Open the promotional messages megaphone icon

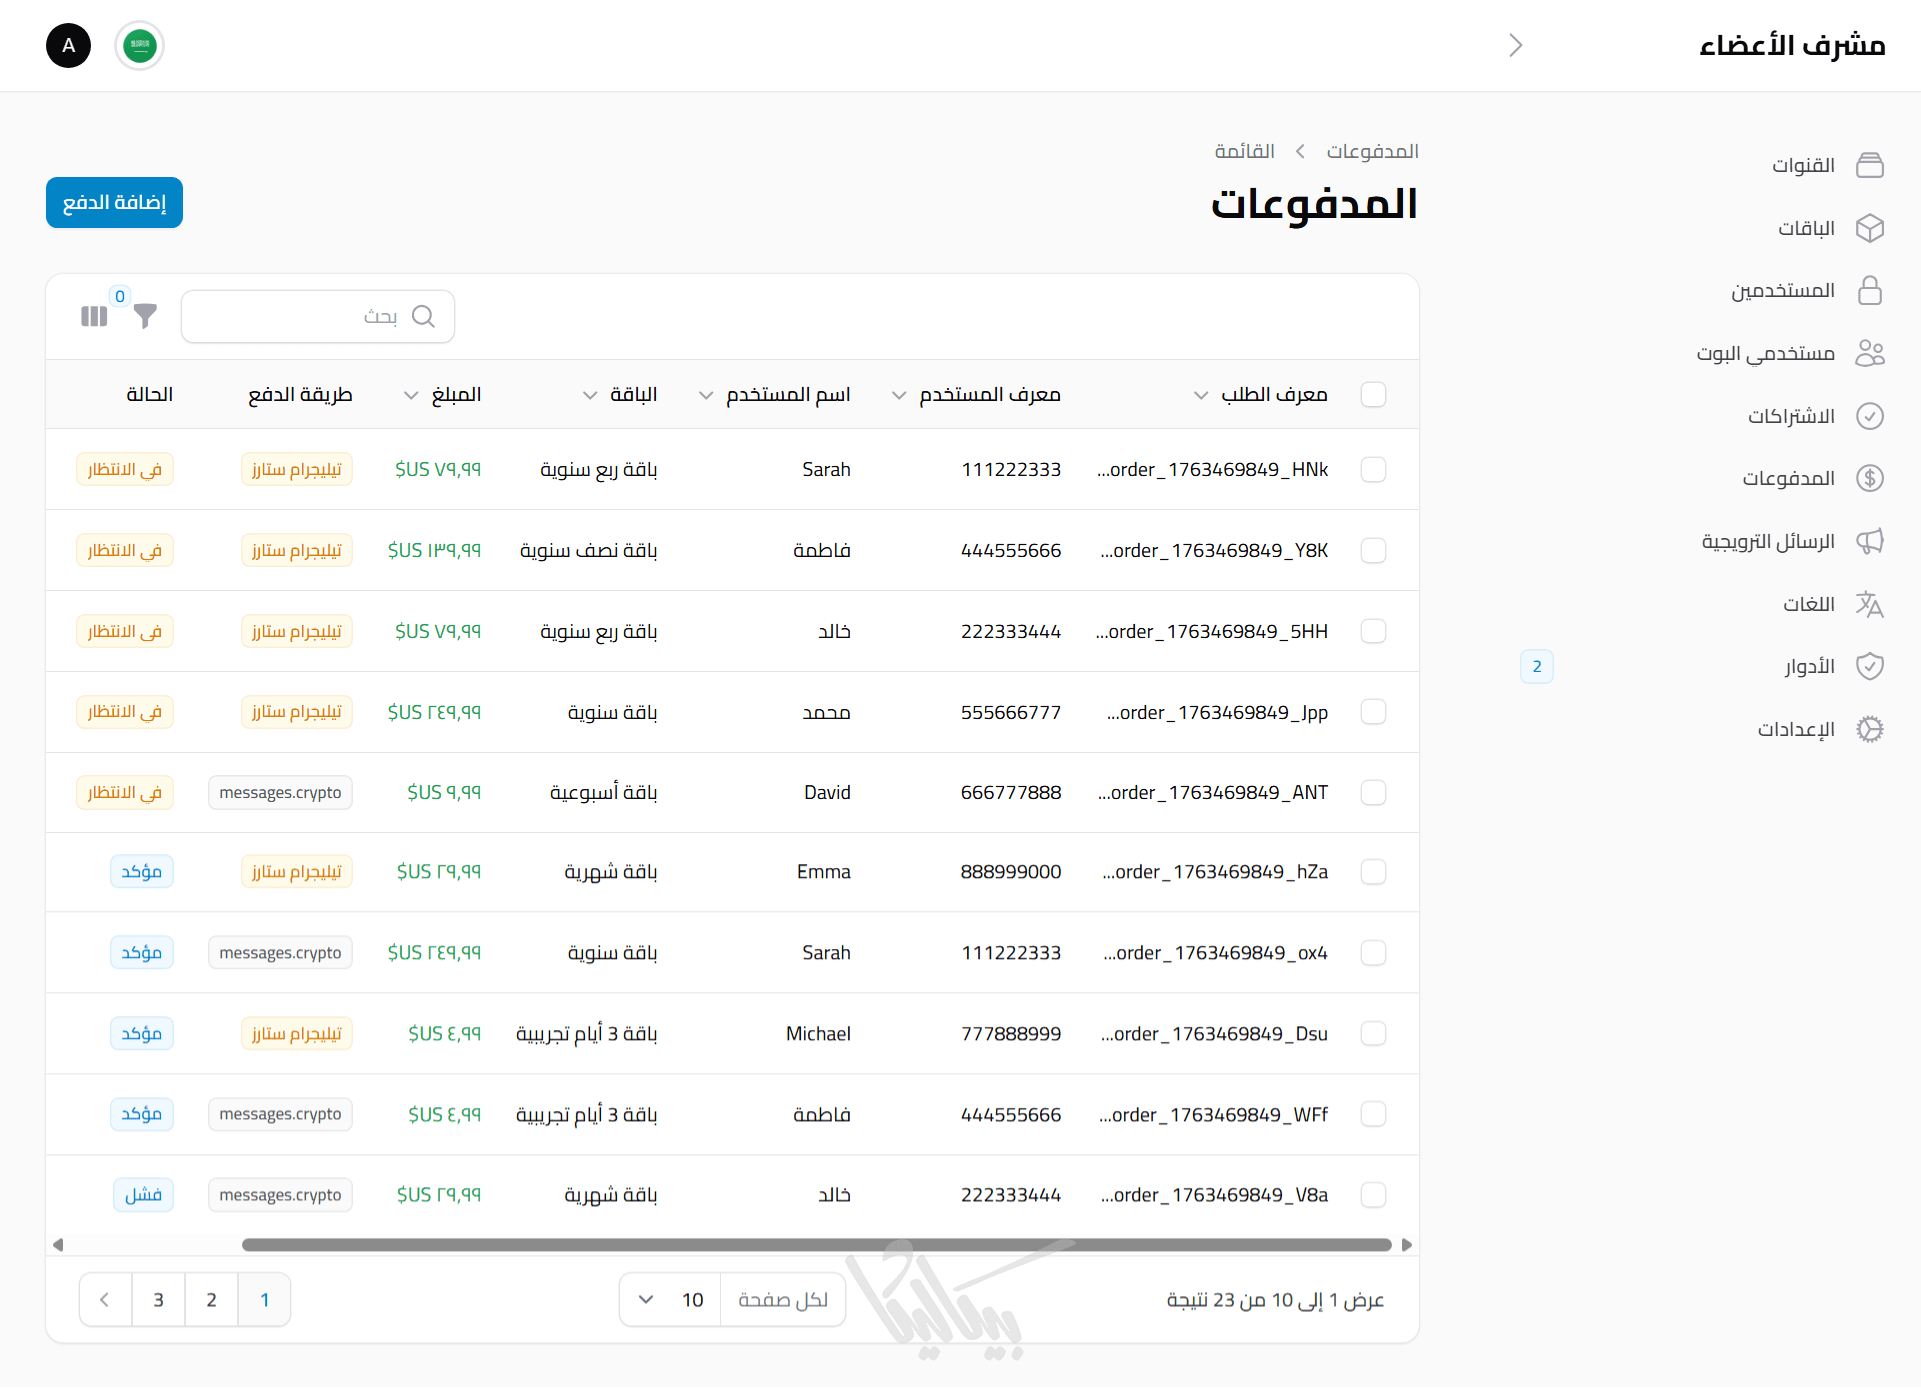click(x=1869, y=541)
